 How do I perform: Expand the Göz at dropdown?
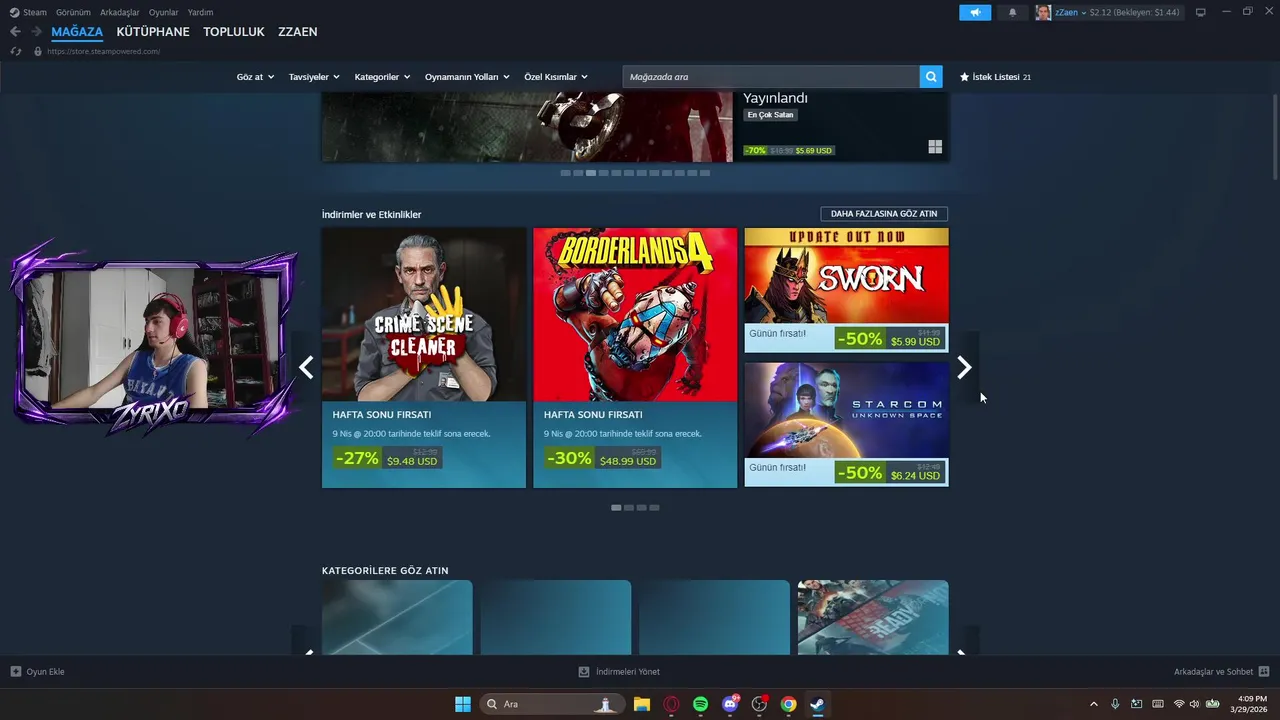[255, 77]
